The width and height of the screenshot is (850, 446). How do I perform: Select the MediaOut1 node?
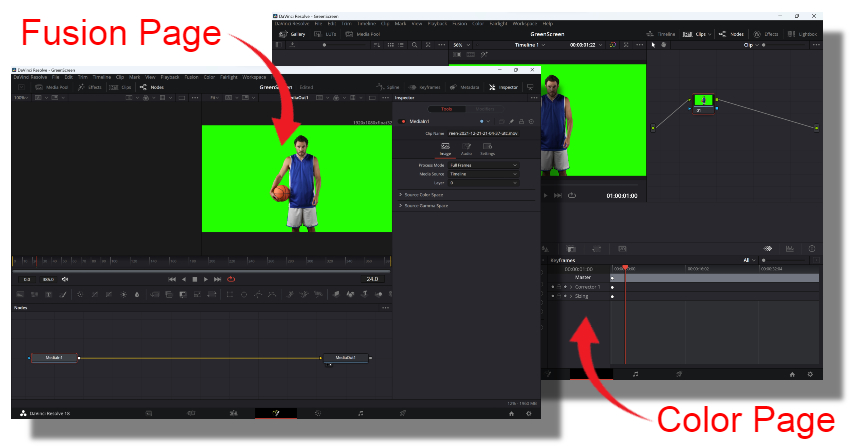click(x=344, y=357)
